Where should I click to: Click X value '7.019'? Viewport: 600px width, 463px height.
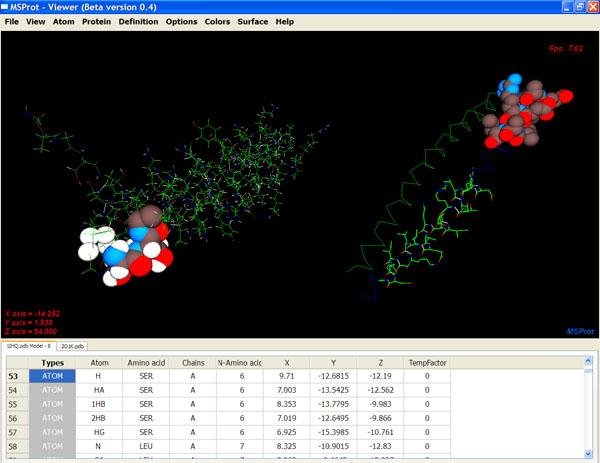pos(287,418)
